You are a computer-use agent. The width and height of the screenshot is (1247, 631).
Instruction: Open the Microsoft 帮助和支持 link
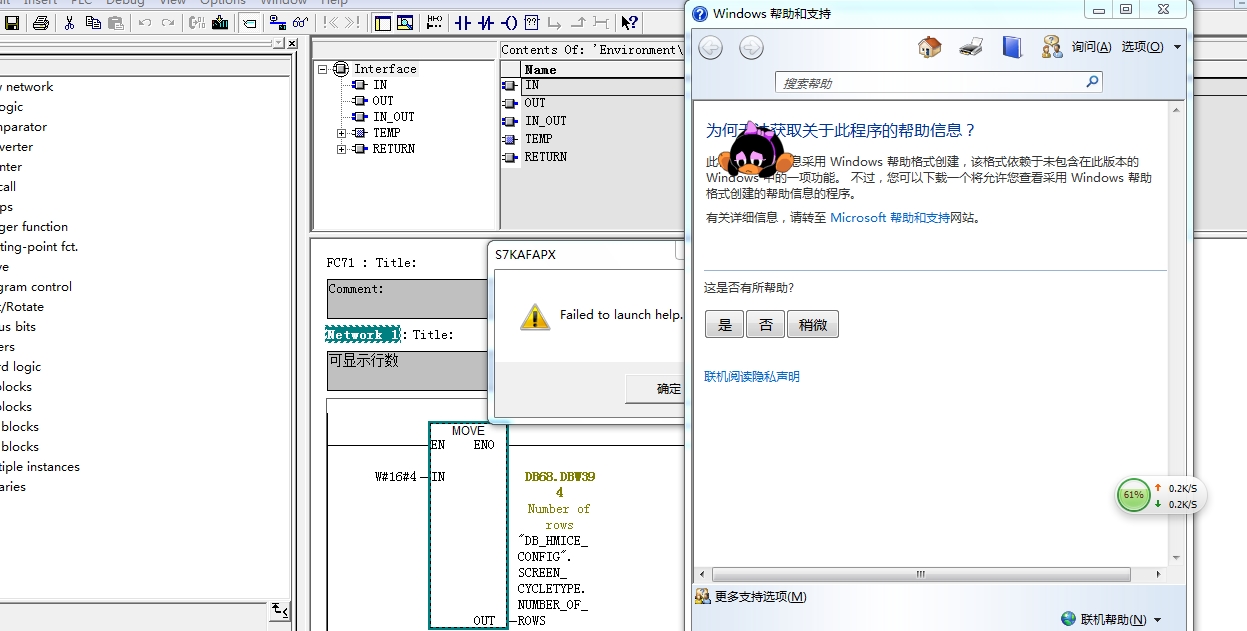click(x=889, y=217)
